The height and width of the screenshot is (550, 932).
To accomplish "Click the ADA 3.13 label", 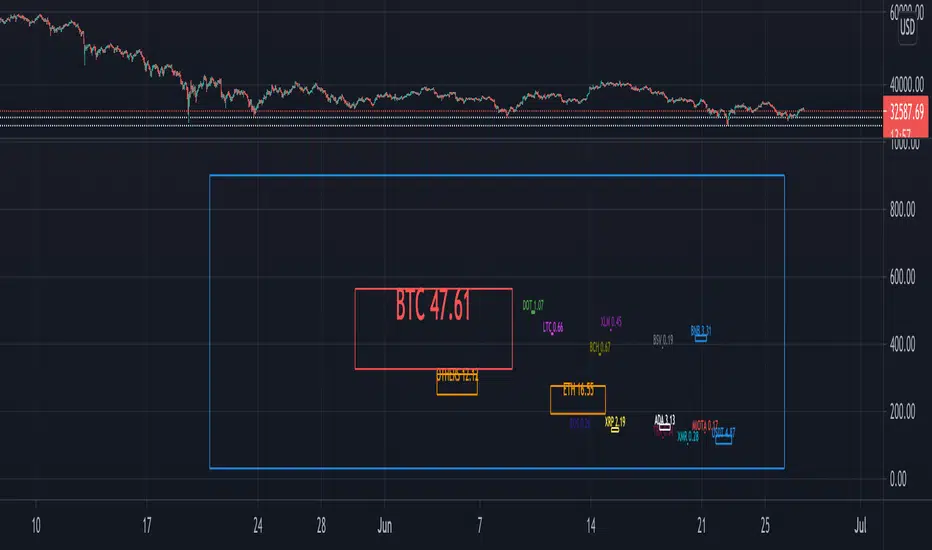I will coord(665,420).
